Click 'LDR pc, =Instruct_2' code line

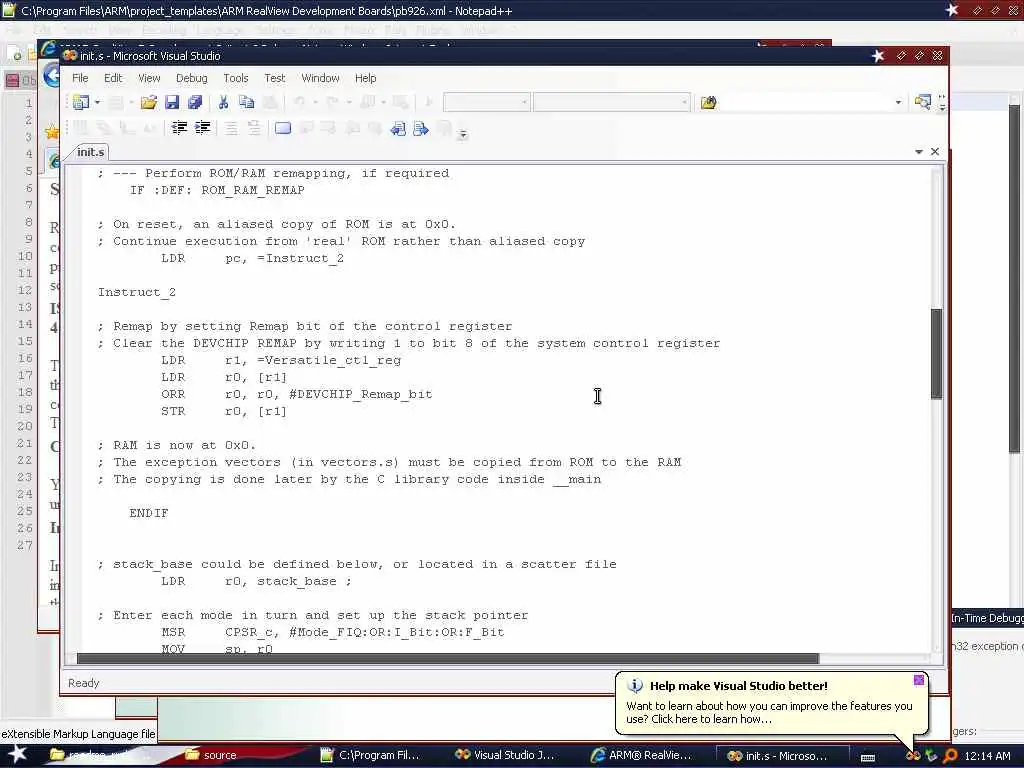pyautogui.click(x=252, y=258)
